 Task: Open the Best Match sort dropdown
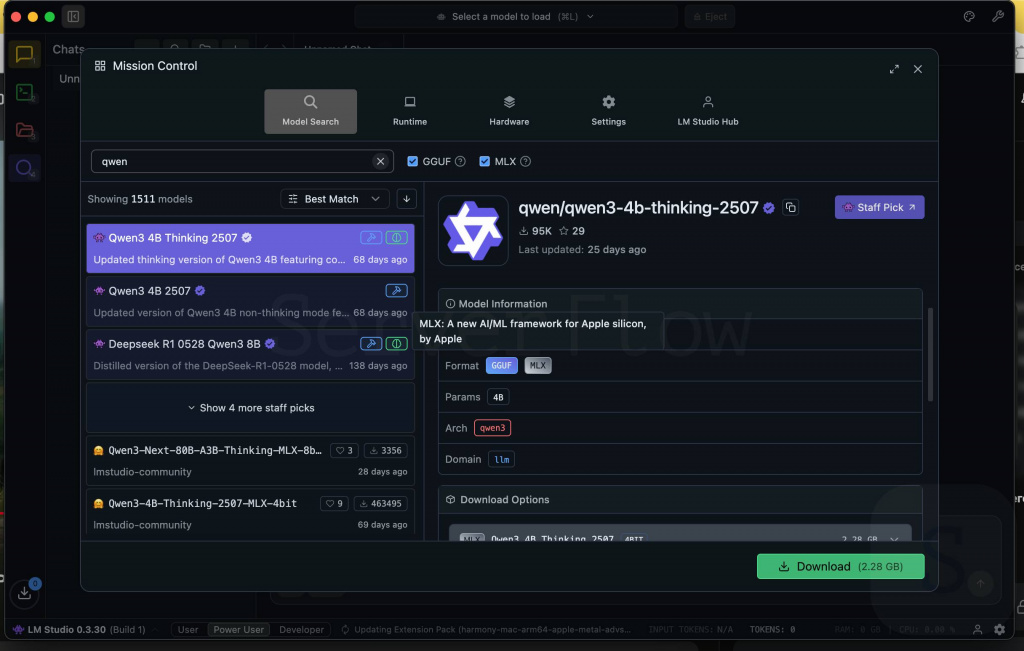click(x=334, y=199)
